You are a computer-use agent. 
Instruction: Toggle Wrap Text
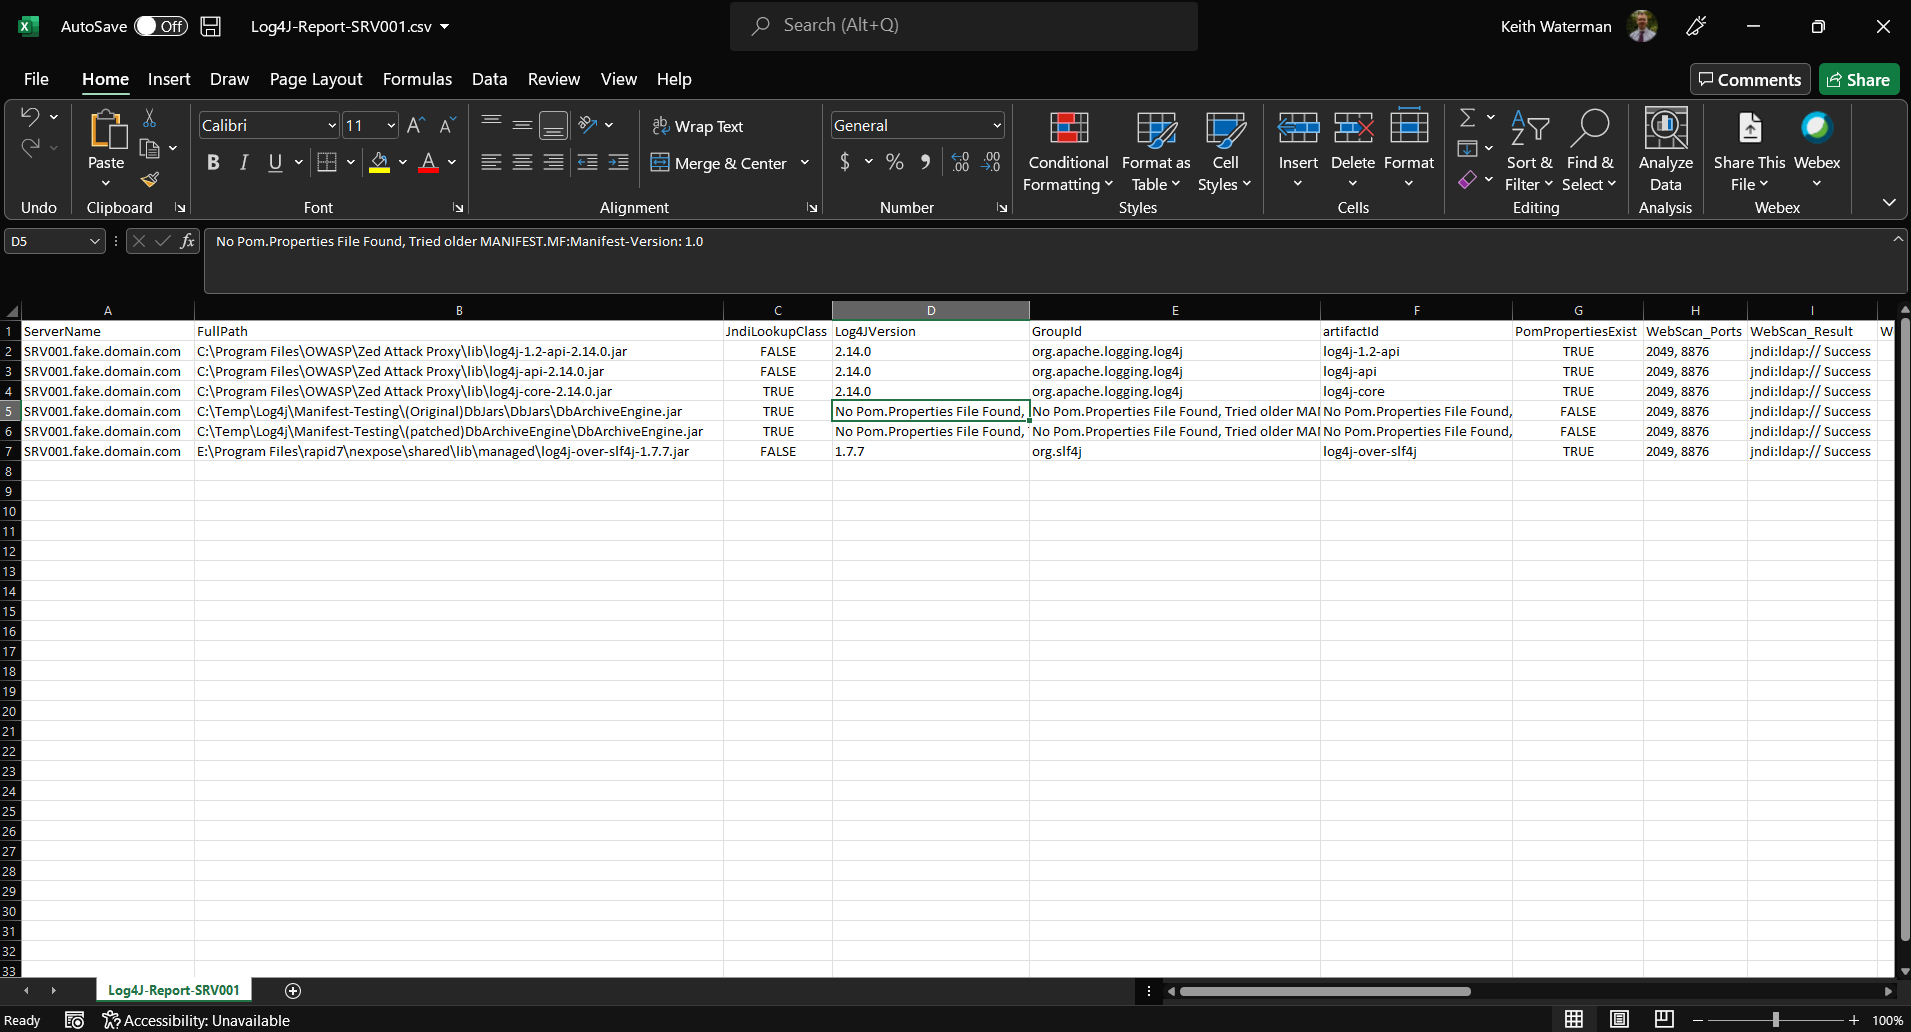tap(697, 126)
